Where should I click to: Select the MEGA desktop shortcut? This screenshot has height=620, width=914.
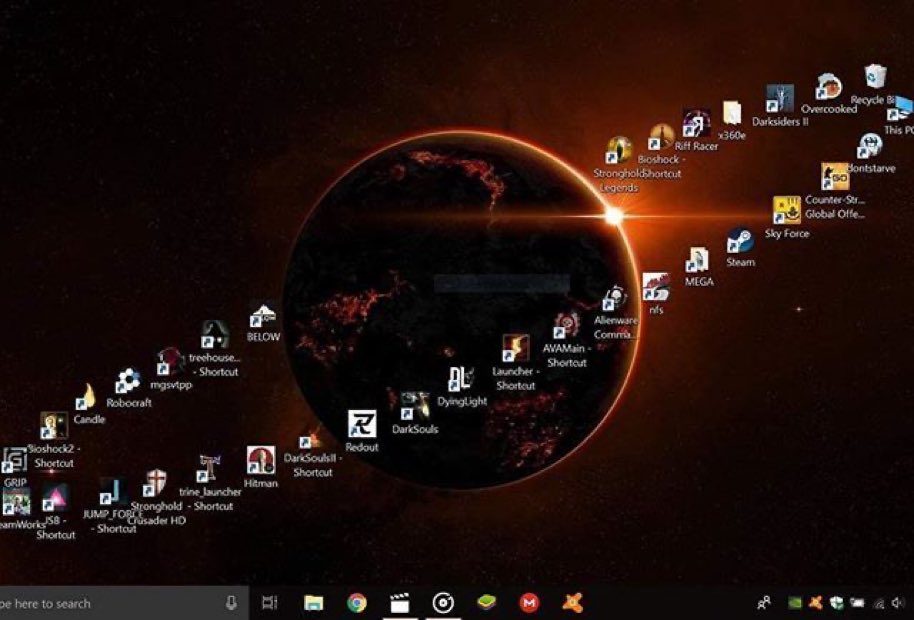[x=697, y=260]
